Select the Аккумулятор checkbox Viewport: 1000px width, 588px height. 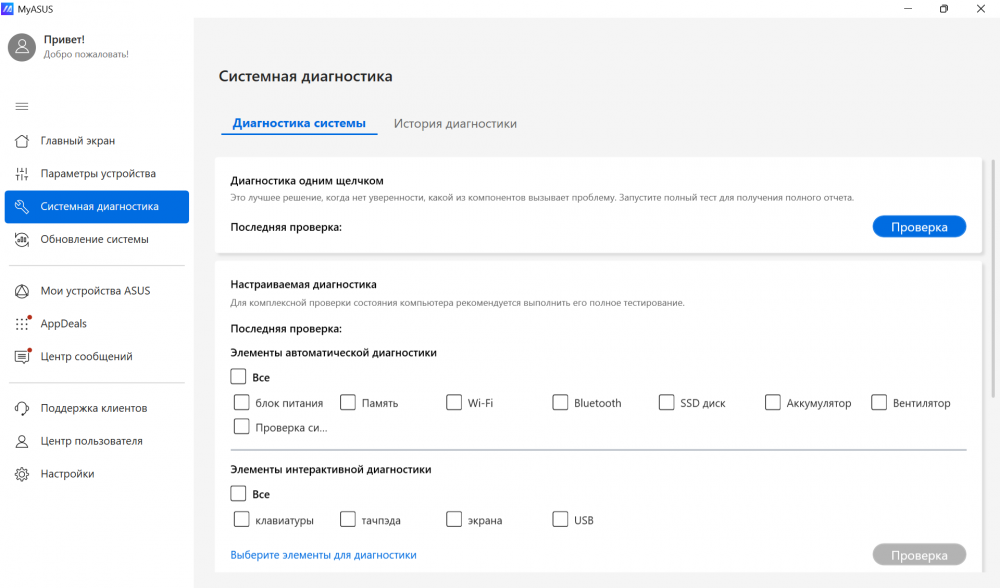pos(773,403)
